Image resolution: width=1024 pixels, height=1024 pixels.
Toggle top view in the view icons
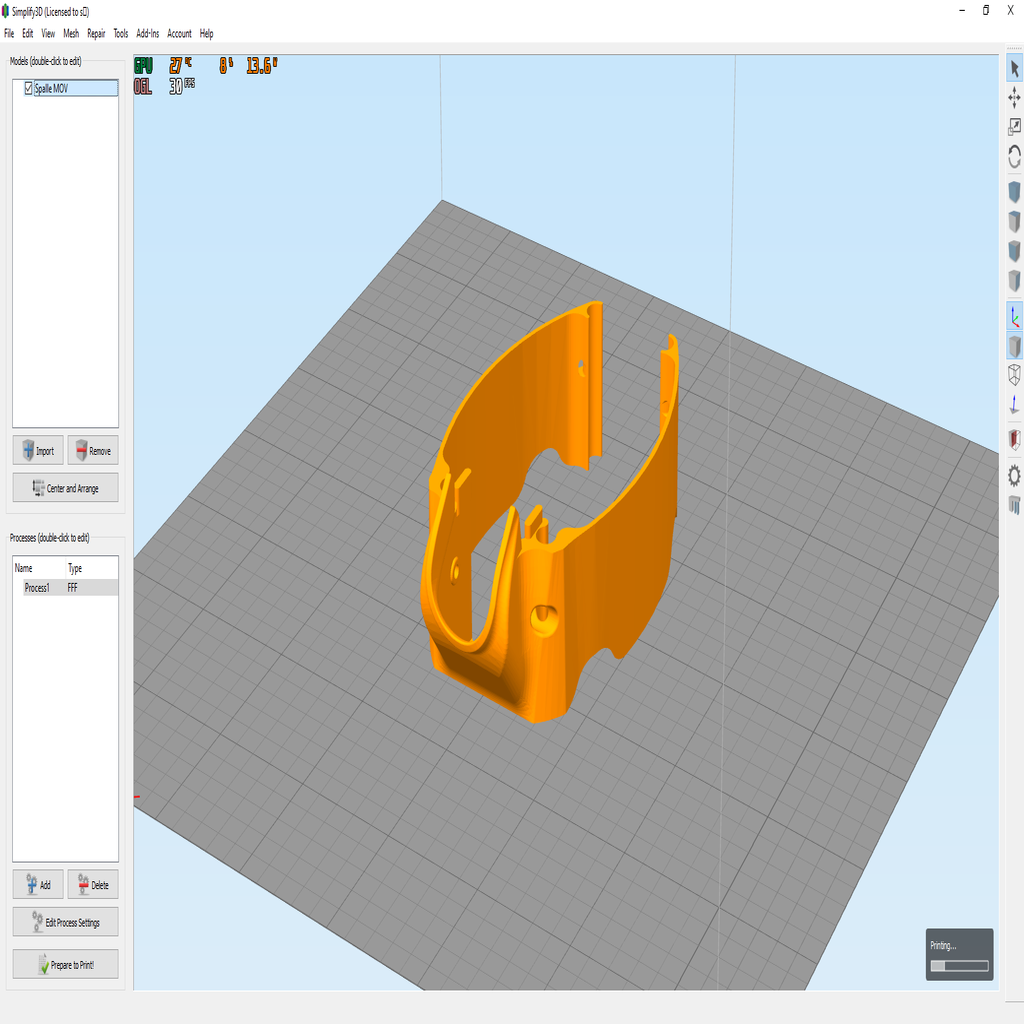click(x=1013, y=222)
